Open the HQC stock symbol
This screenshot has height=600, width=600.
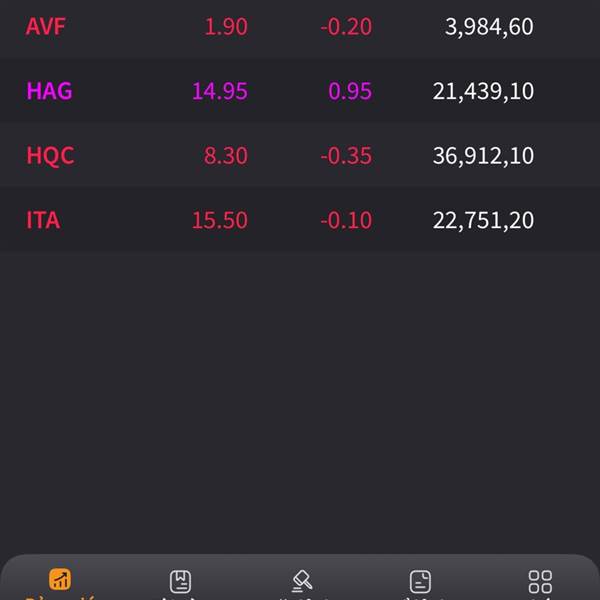[x=50, y=156]
